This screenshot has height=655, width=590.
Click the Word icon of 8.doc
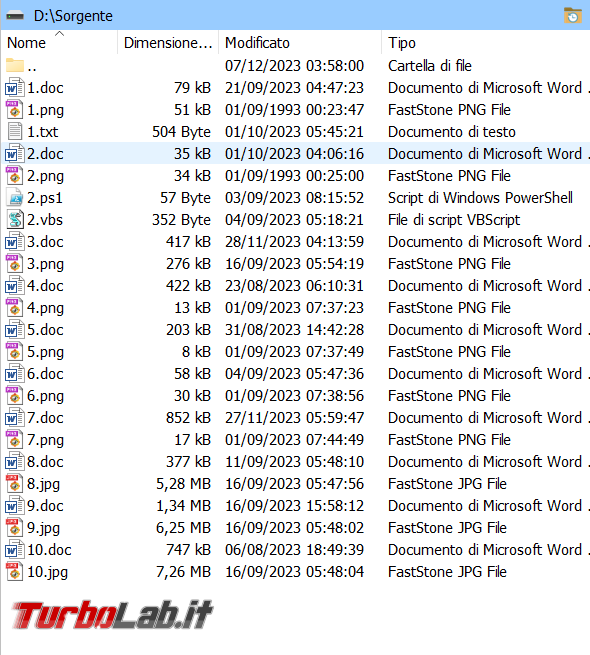click(15, 462)
